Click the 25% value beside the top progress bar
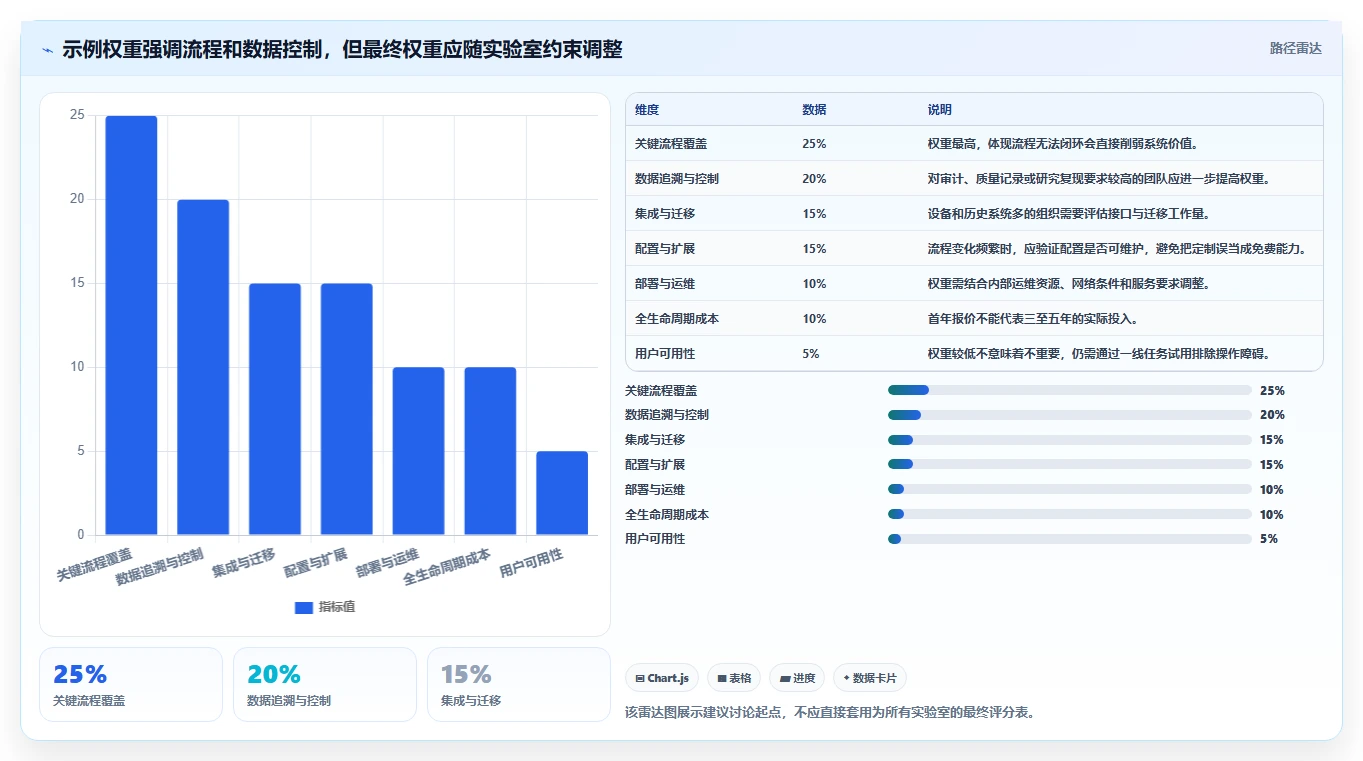The image size is (1363, 761). pos(1272,391)
